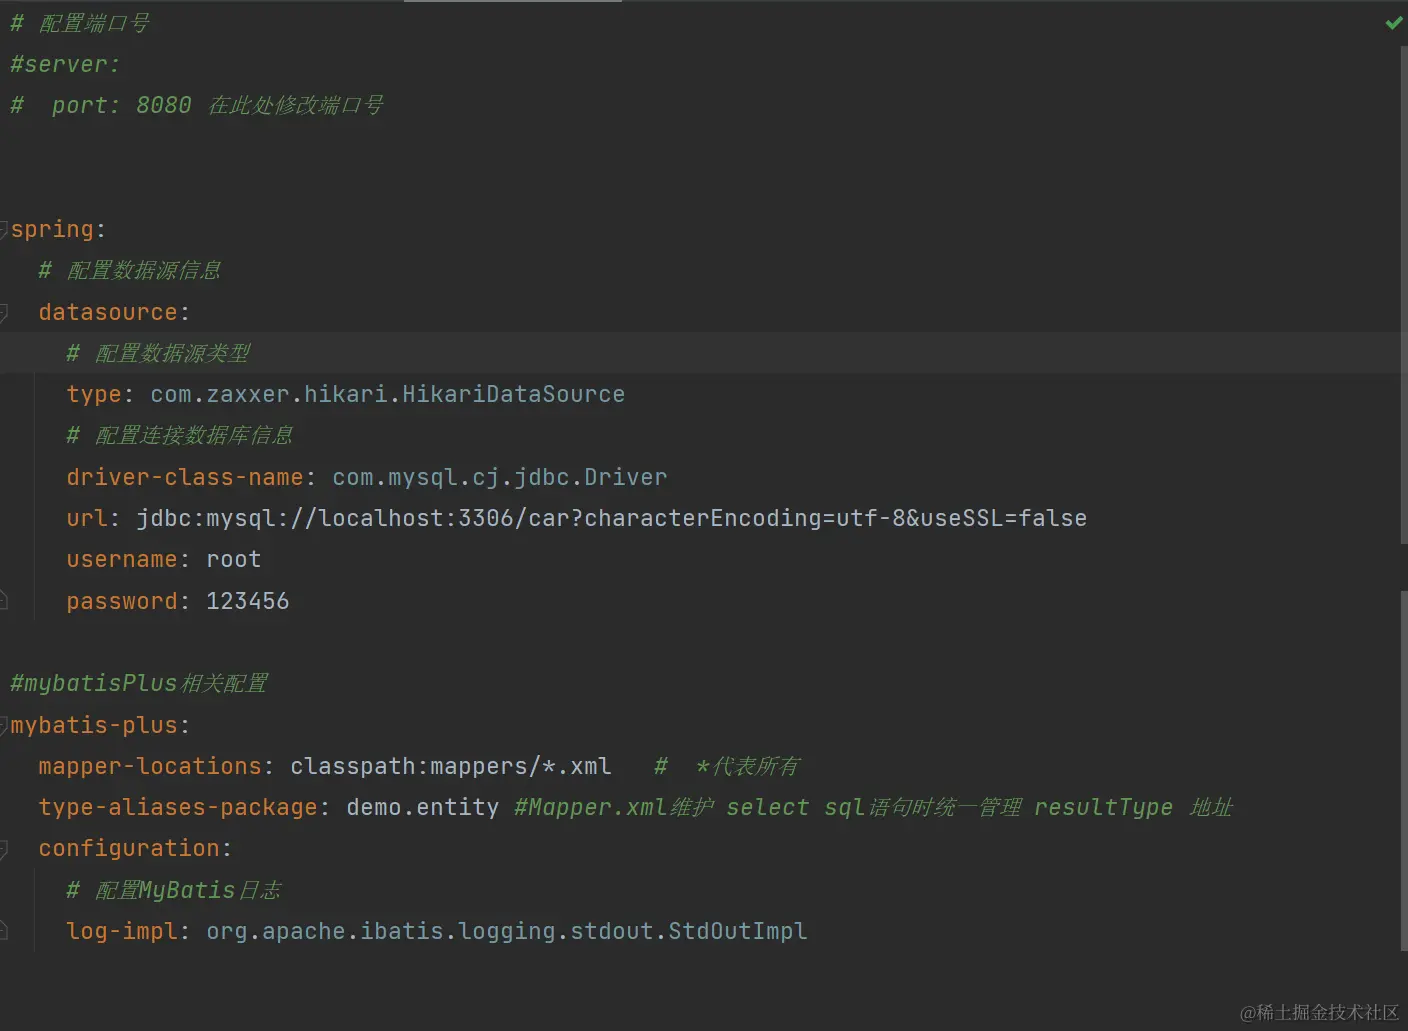
Task: Collapse the spring block fold marker
Action: pos(4,229)
